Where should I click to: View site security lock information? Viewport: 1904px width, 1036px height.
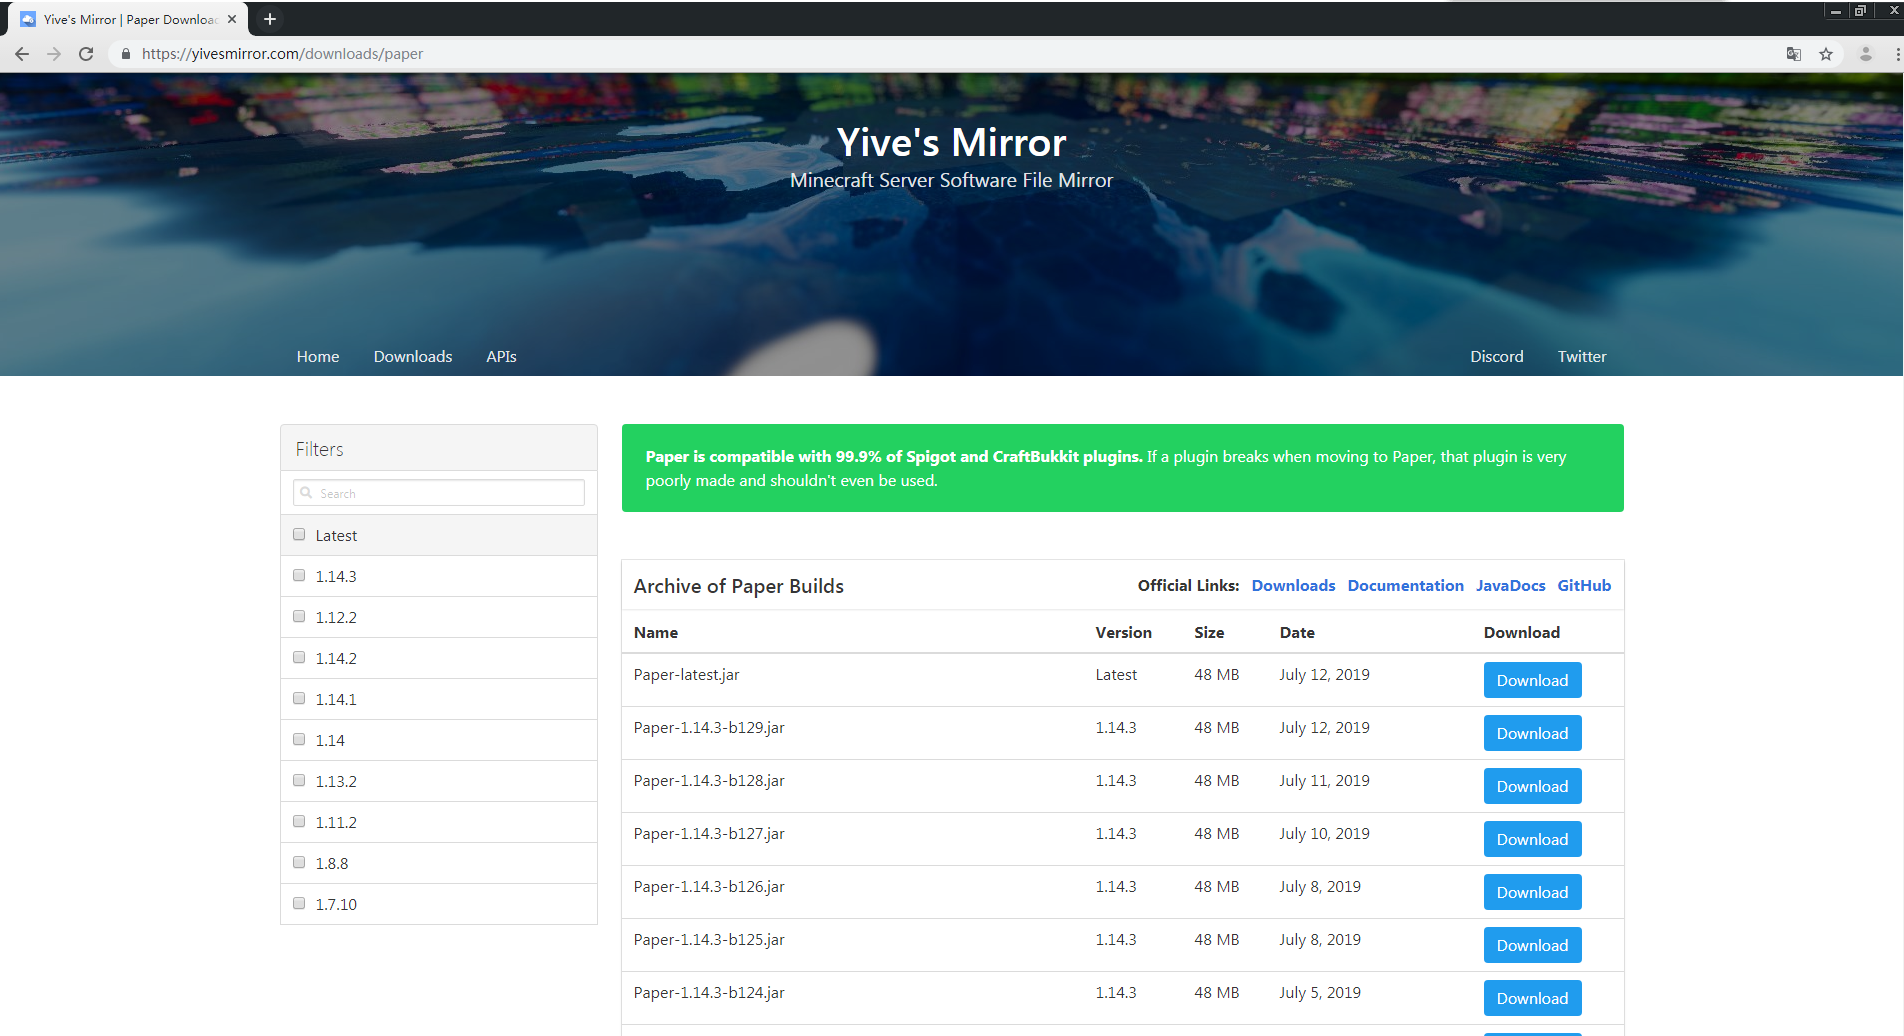(126, 54)
